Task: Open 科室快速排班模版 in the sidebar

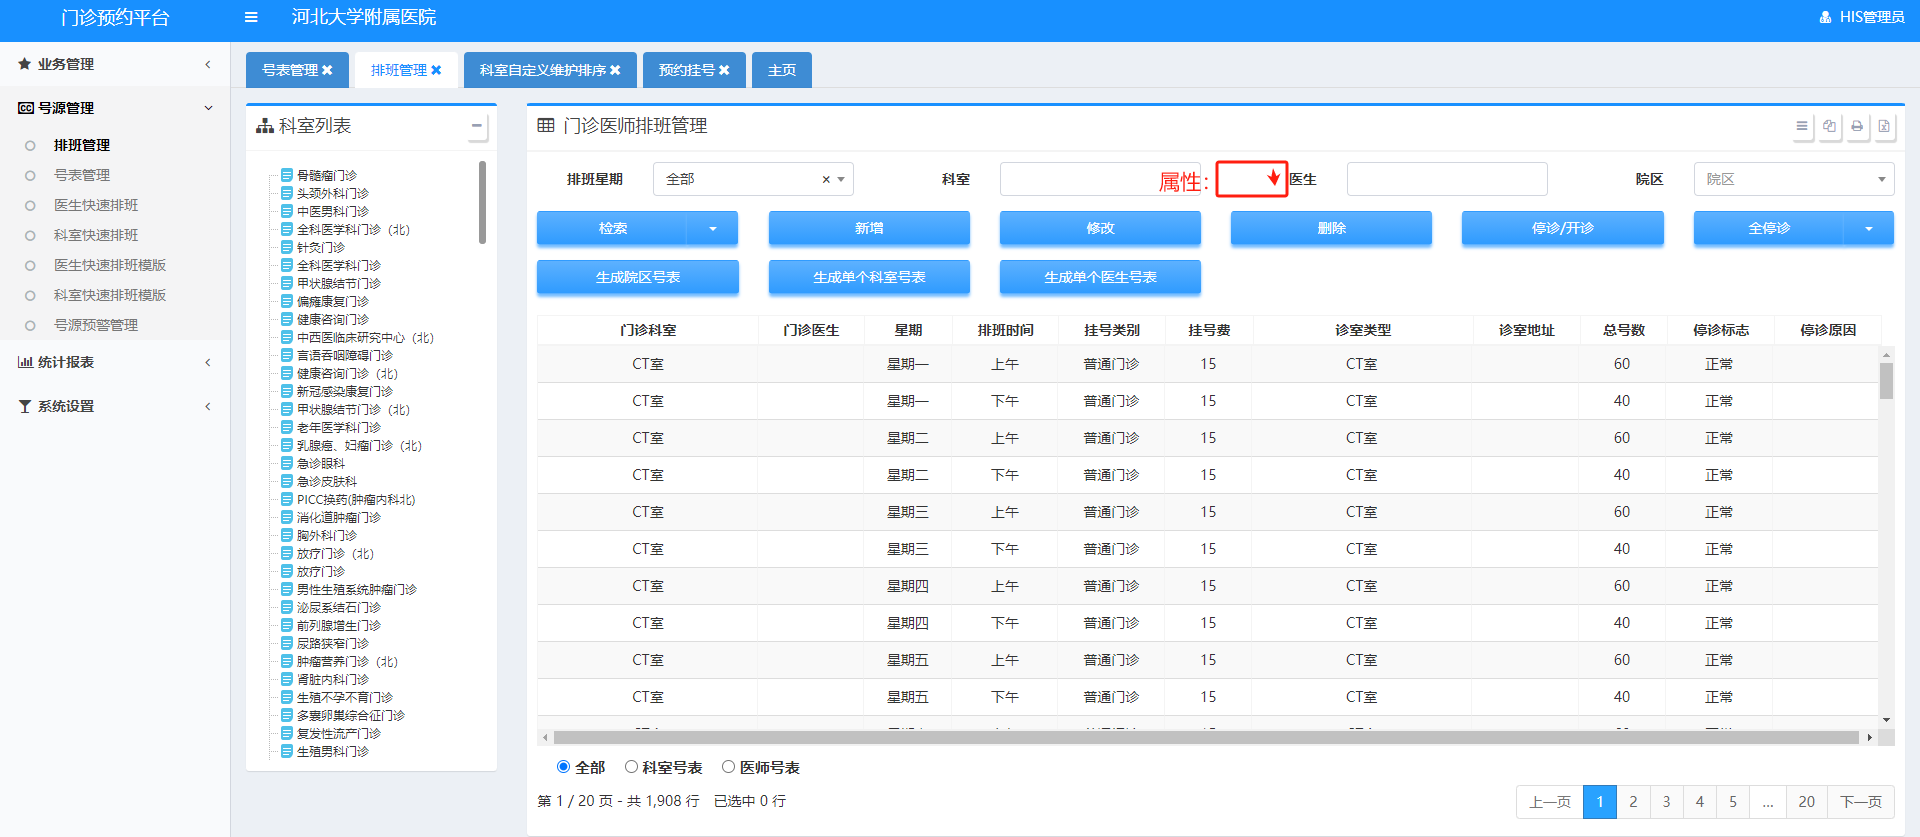Action: tap(110, 295)
